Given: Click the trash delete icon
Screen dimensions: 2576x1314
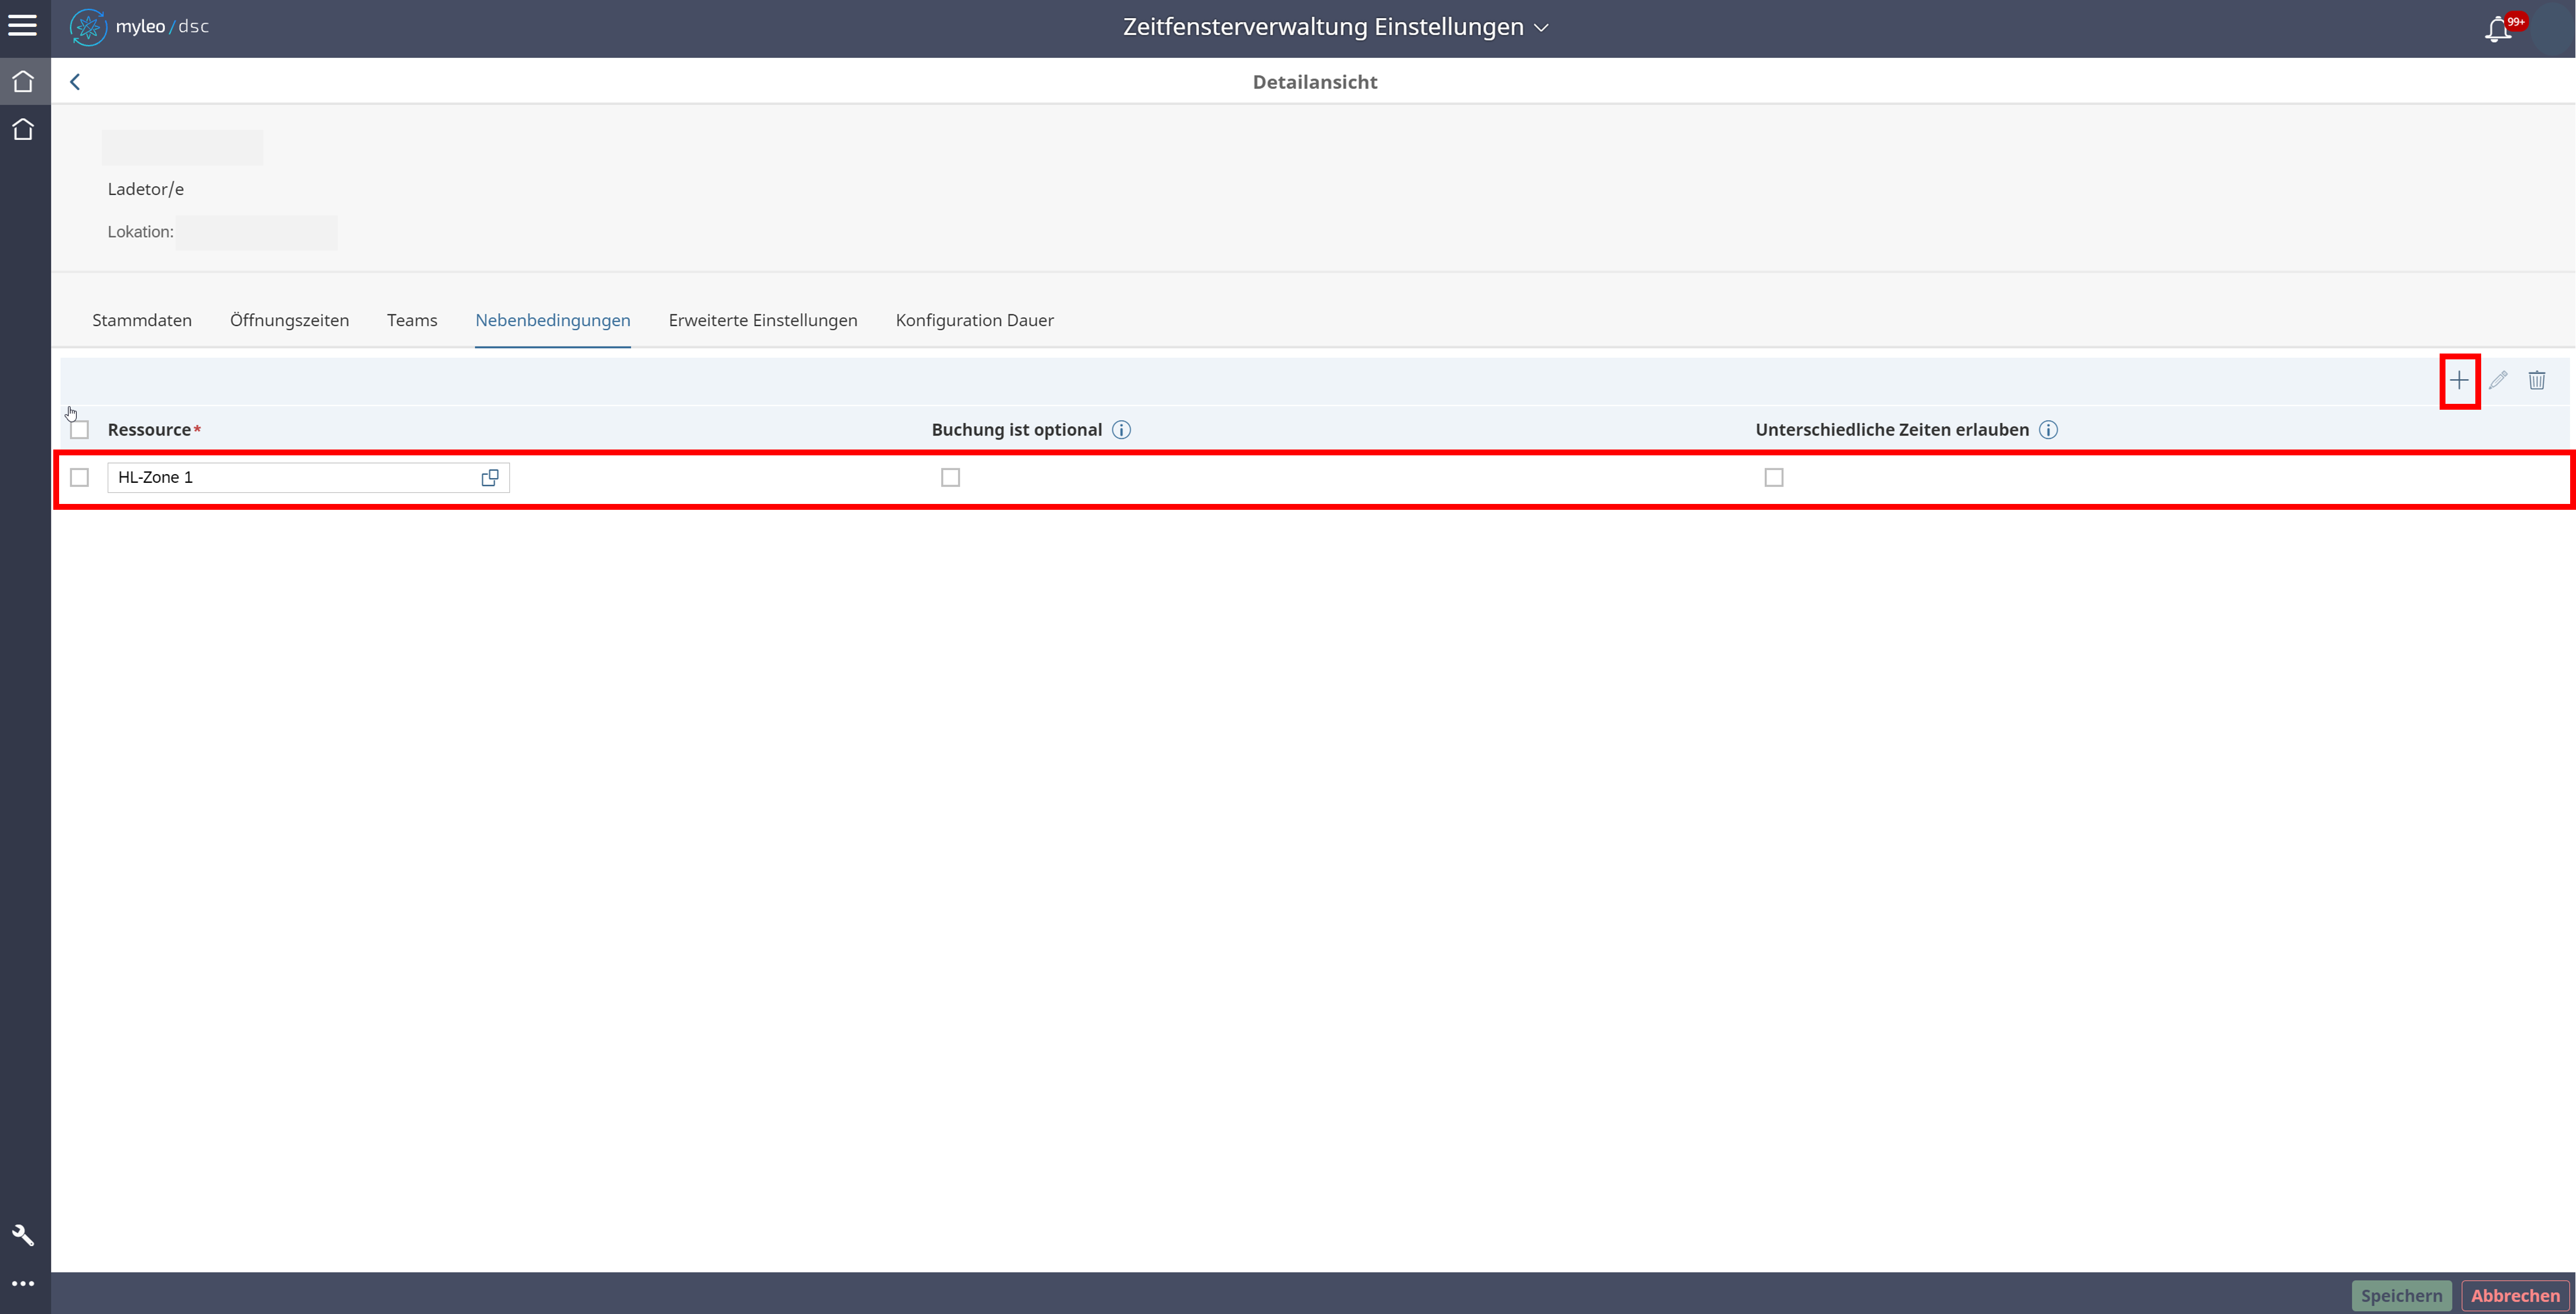Looking at the screenshot, I should 2537,380.
